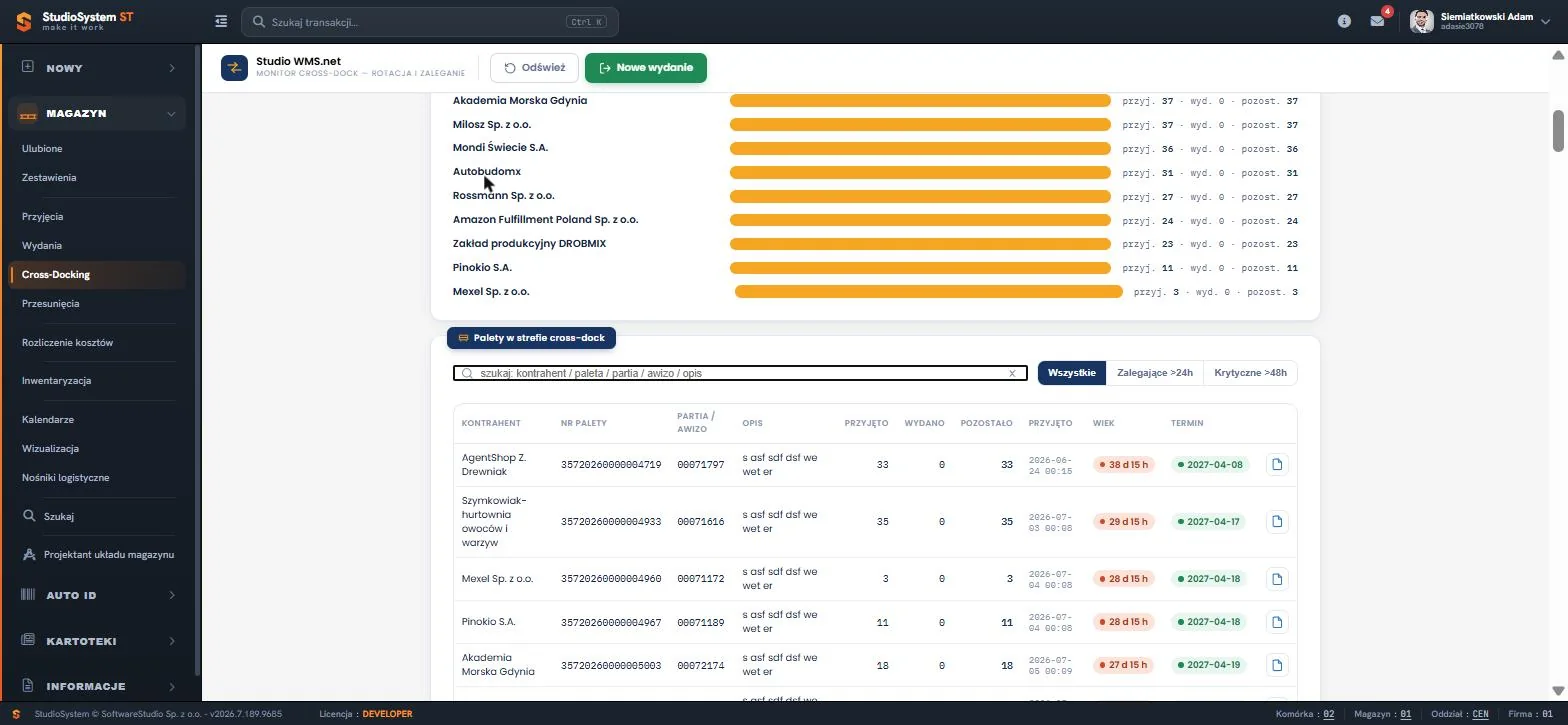Click the Pinokio S.A. rotation bar
The image size is (1568, 725).
pos(920,268)
